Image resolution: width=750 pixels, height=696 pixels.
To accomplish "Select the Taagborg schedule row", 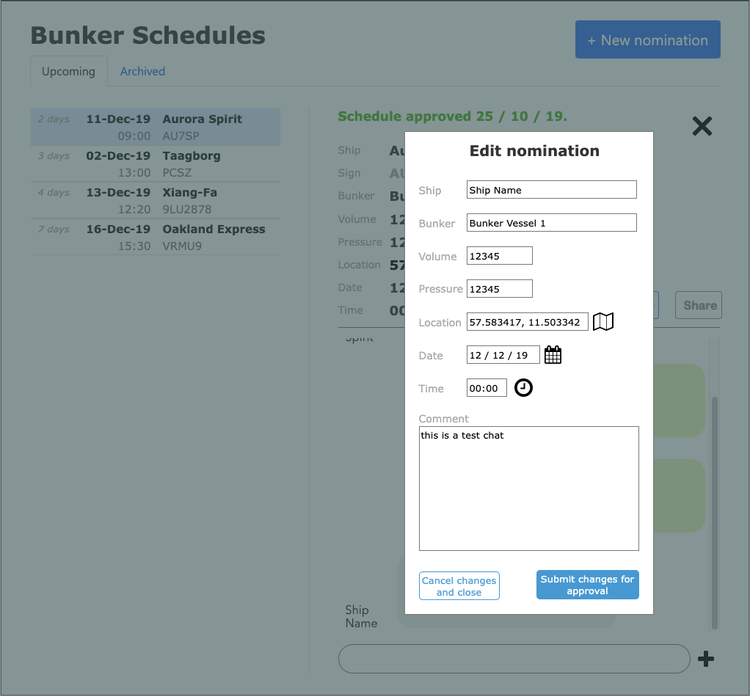I will click(155, 164).
